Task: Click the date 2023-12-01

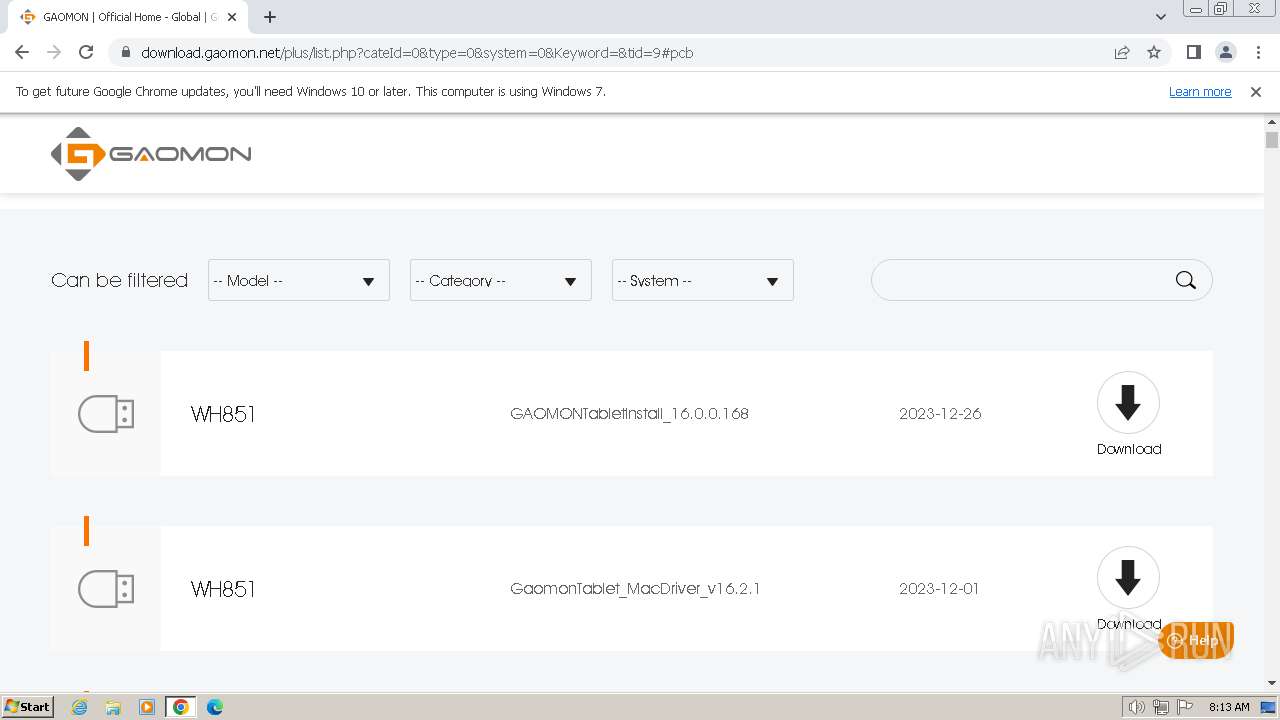Action: [939, 589]
